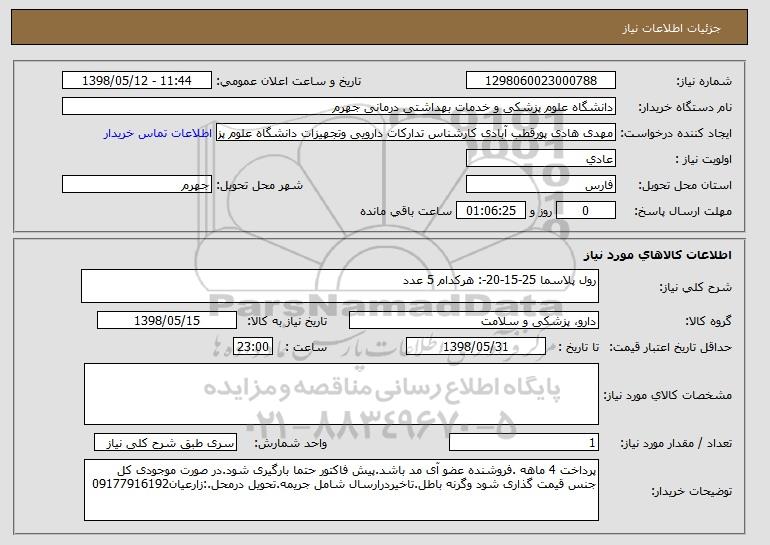Click the label استان محل تحویل

(x=685, y=185)
